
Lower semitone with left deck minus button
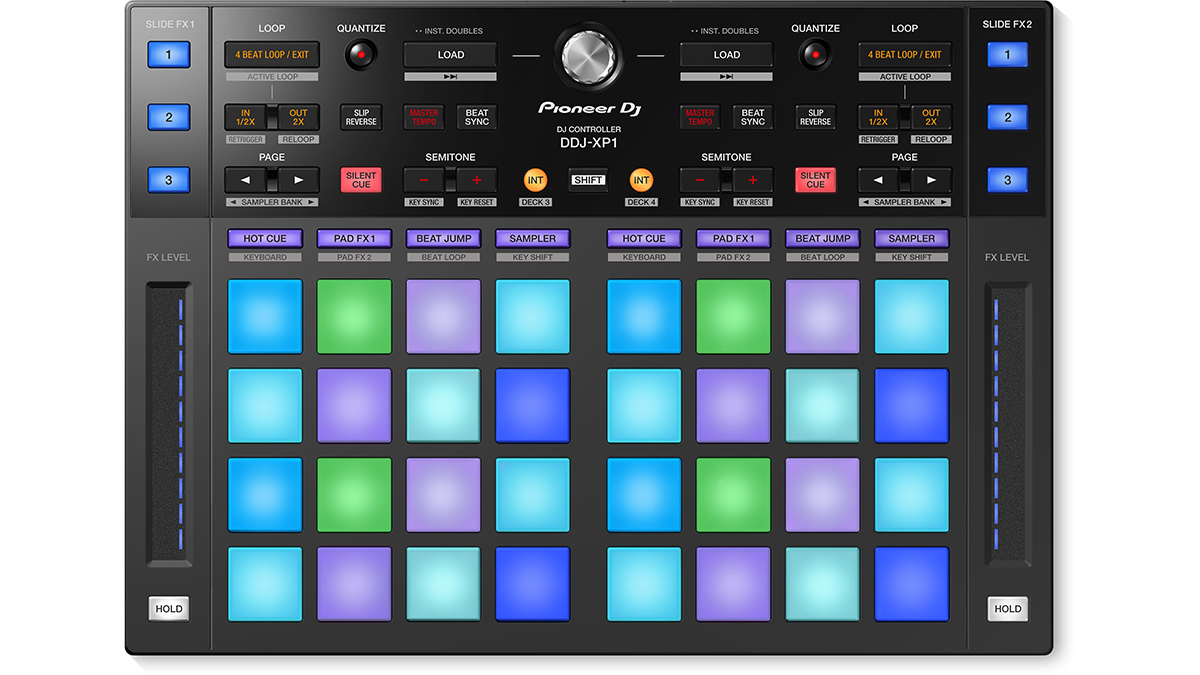(424, 181)
